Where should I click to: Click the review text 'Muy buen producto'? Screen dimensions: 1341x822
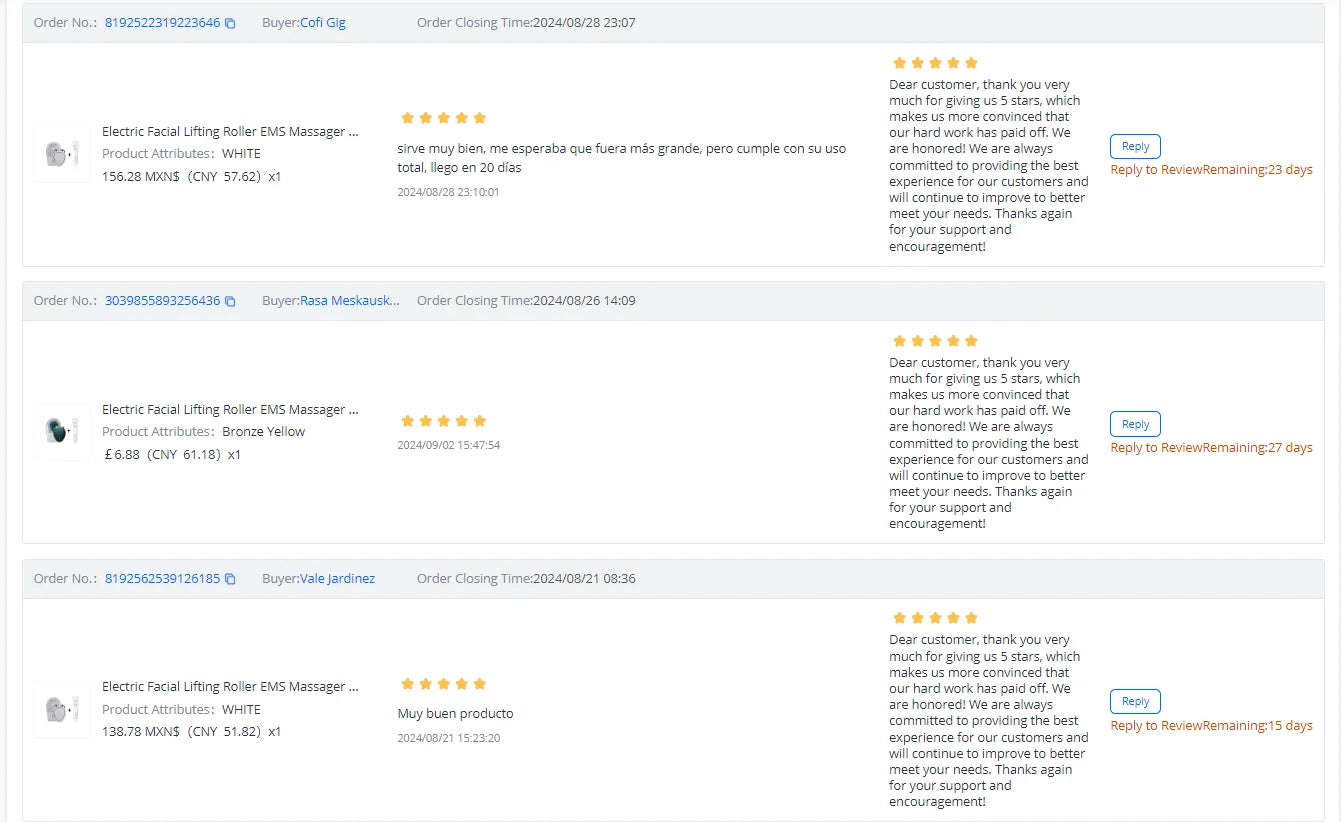tap(455, 714)
